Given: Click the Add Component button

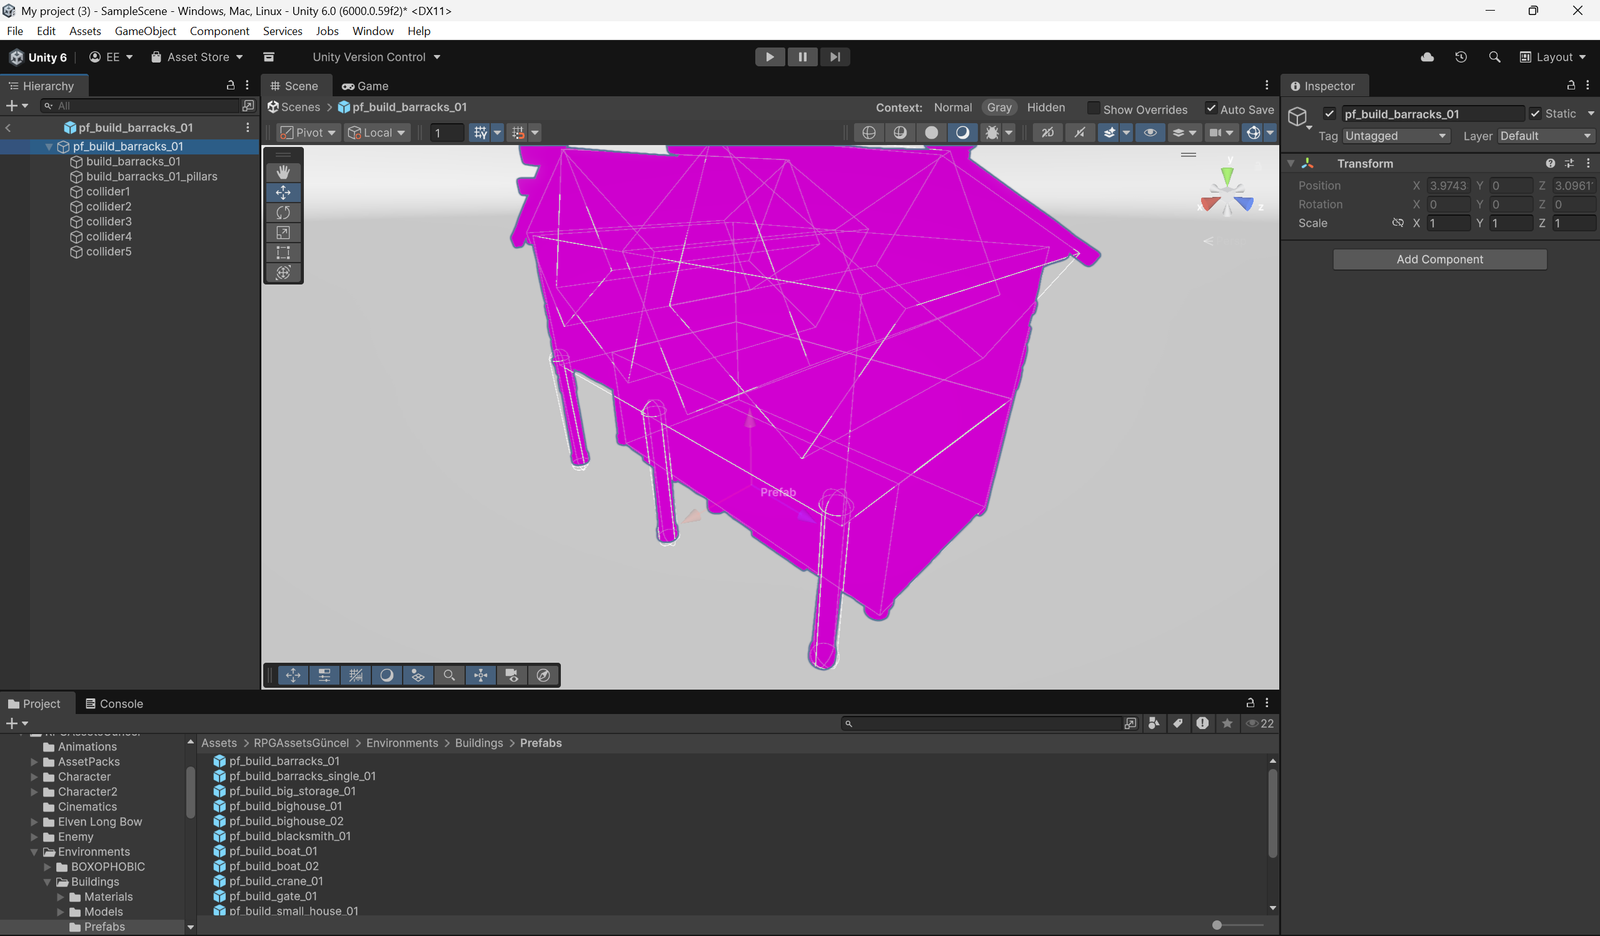Looking at the screenshot, I should click(1439, 260).
